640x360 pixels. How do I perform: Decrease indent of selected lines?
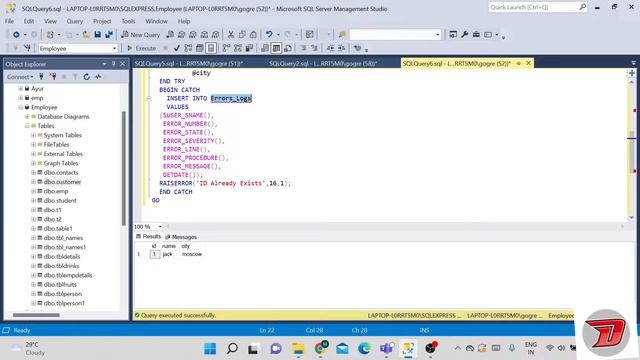click(x=330, y=48)
